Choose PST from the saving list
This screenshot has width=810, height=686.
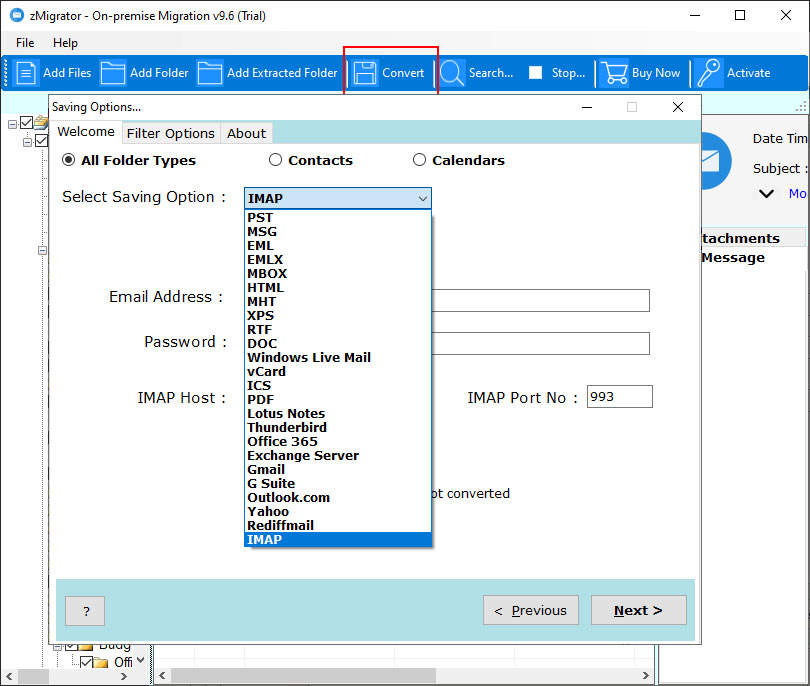point(338,217)
